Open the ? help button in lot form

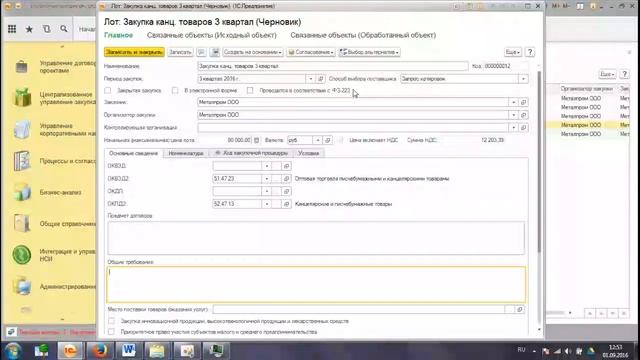(x=530, y=52)
